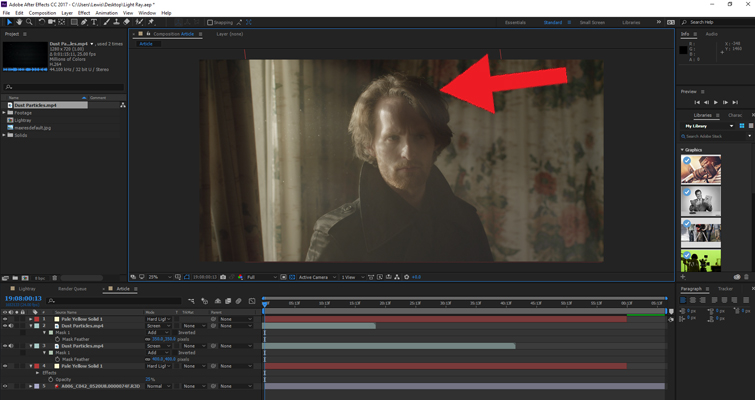Image resolution: width=755 pixels, height=400 pixels.
Task: Enable the Snapping checkbox
Action: coord(210,22)
